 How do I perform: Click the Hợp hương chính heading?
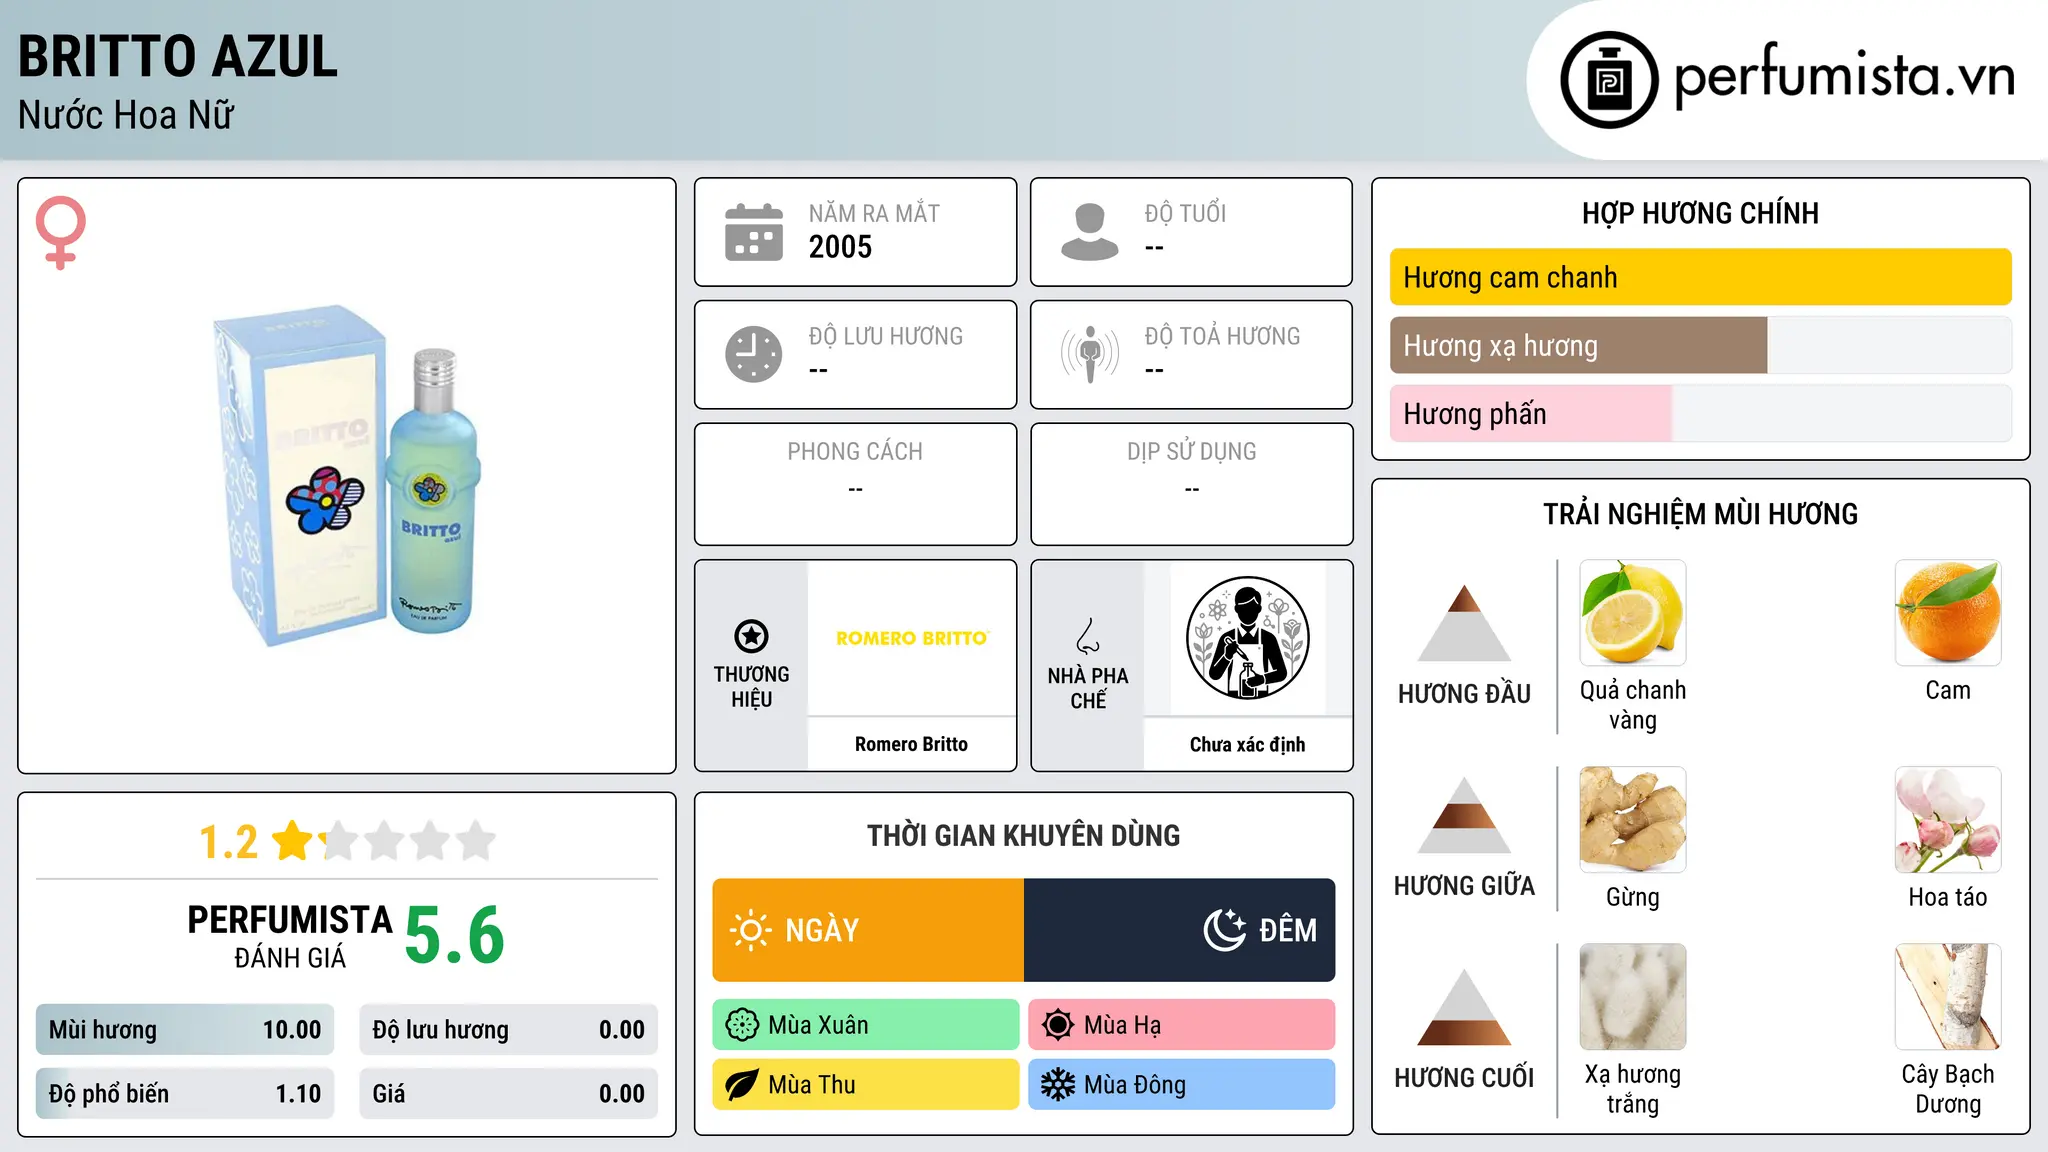click(x=1700, y=213)
